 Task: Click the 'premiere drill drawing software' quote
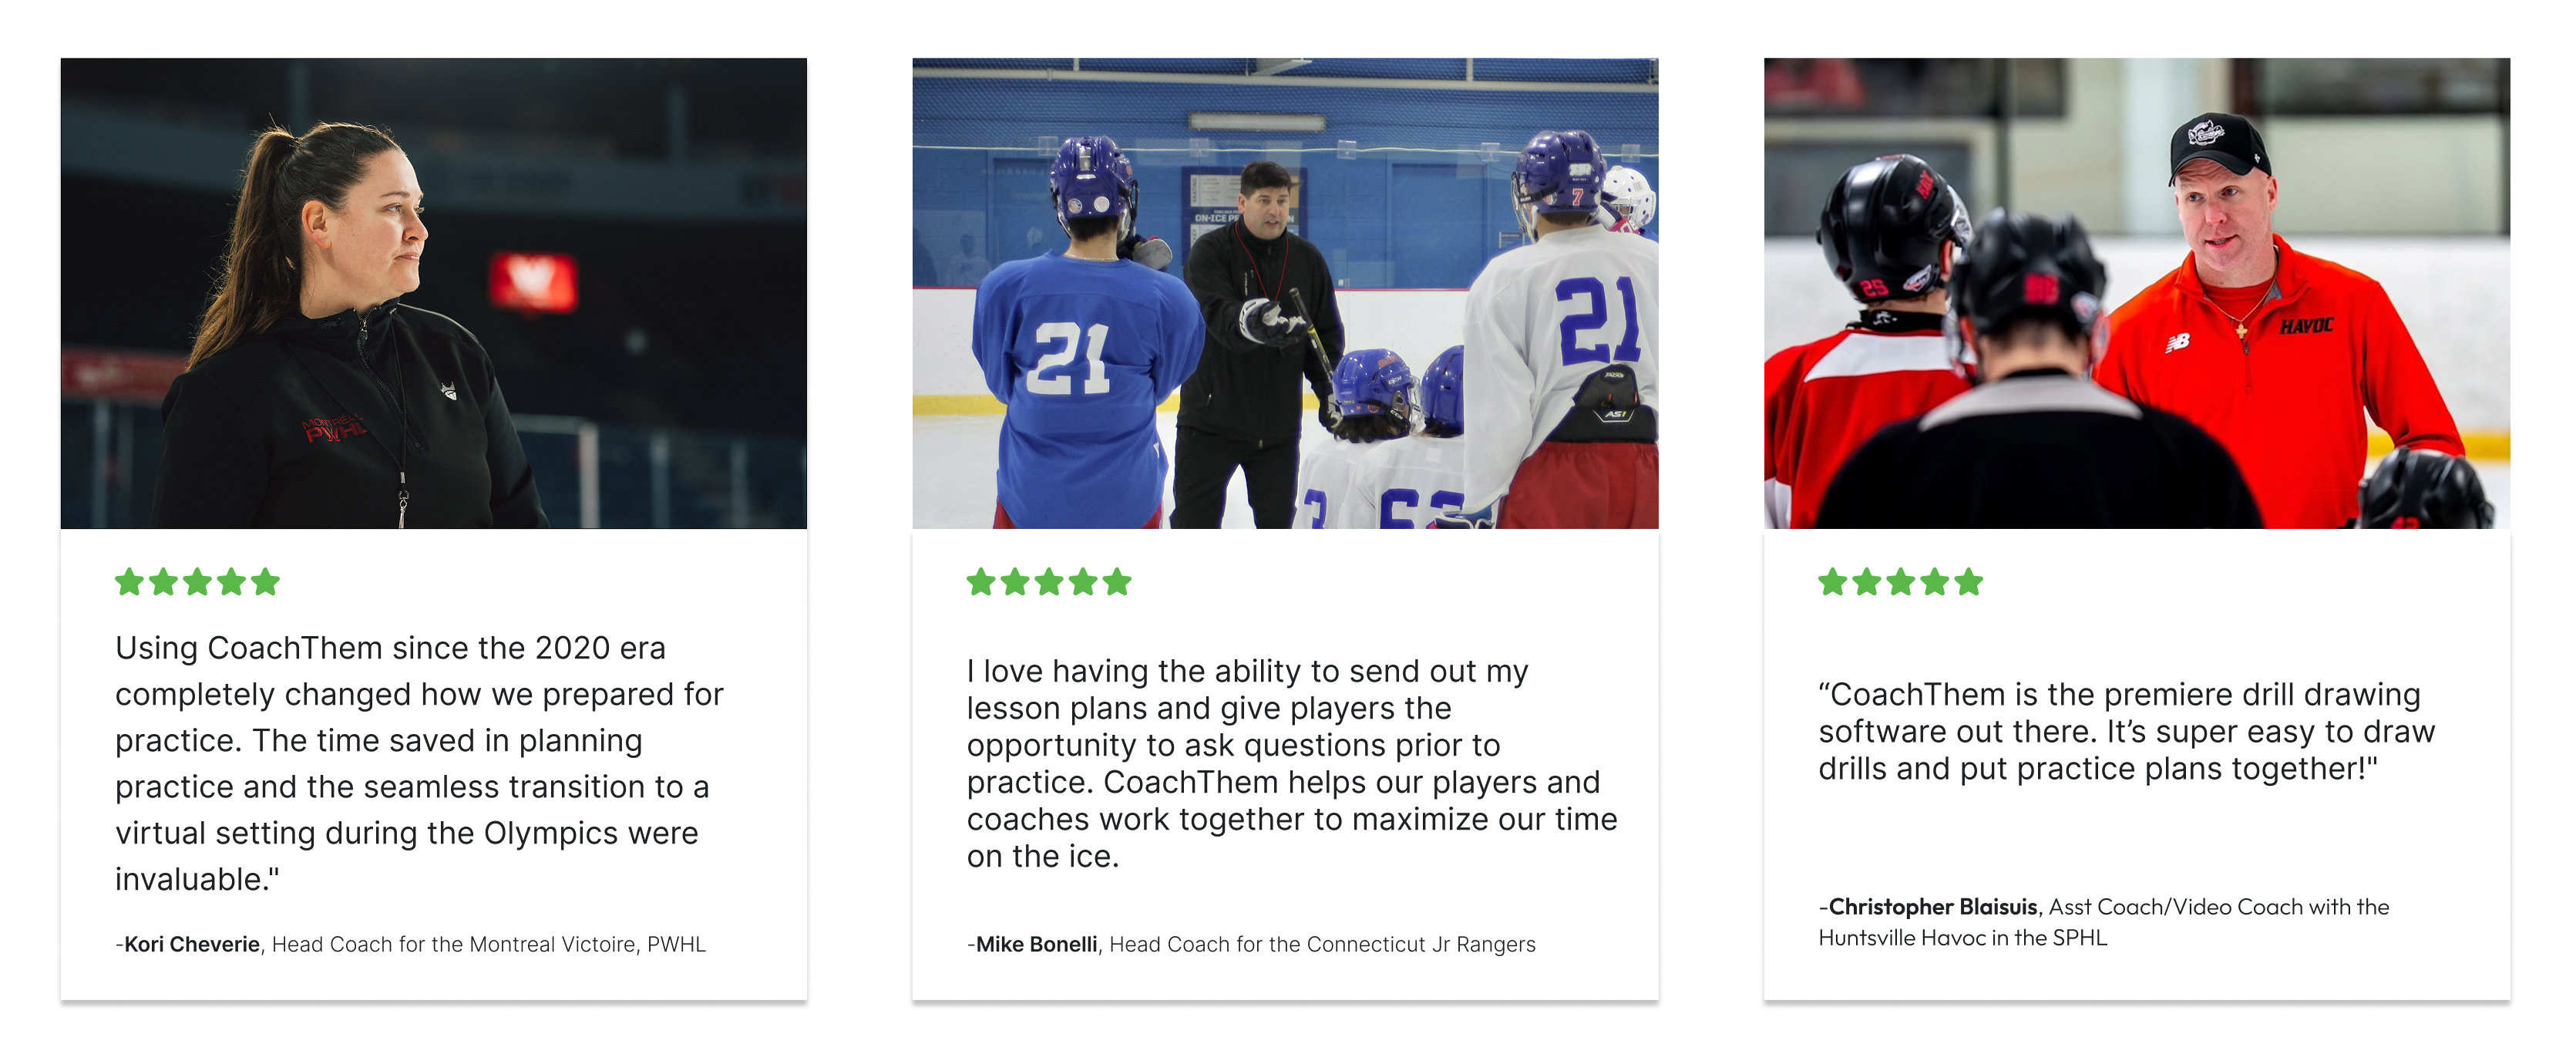coord(2127,732)
